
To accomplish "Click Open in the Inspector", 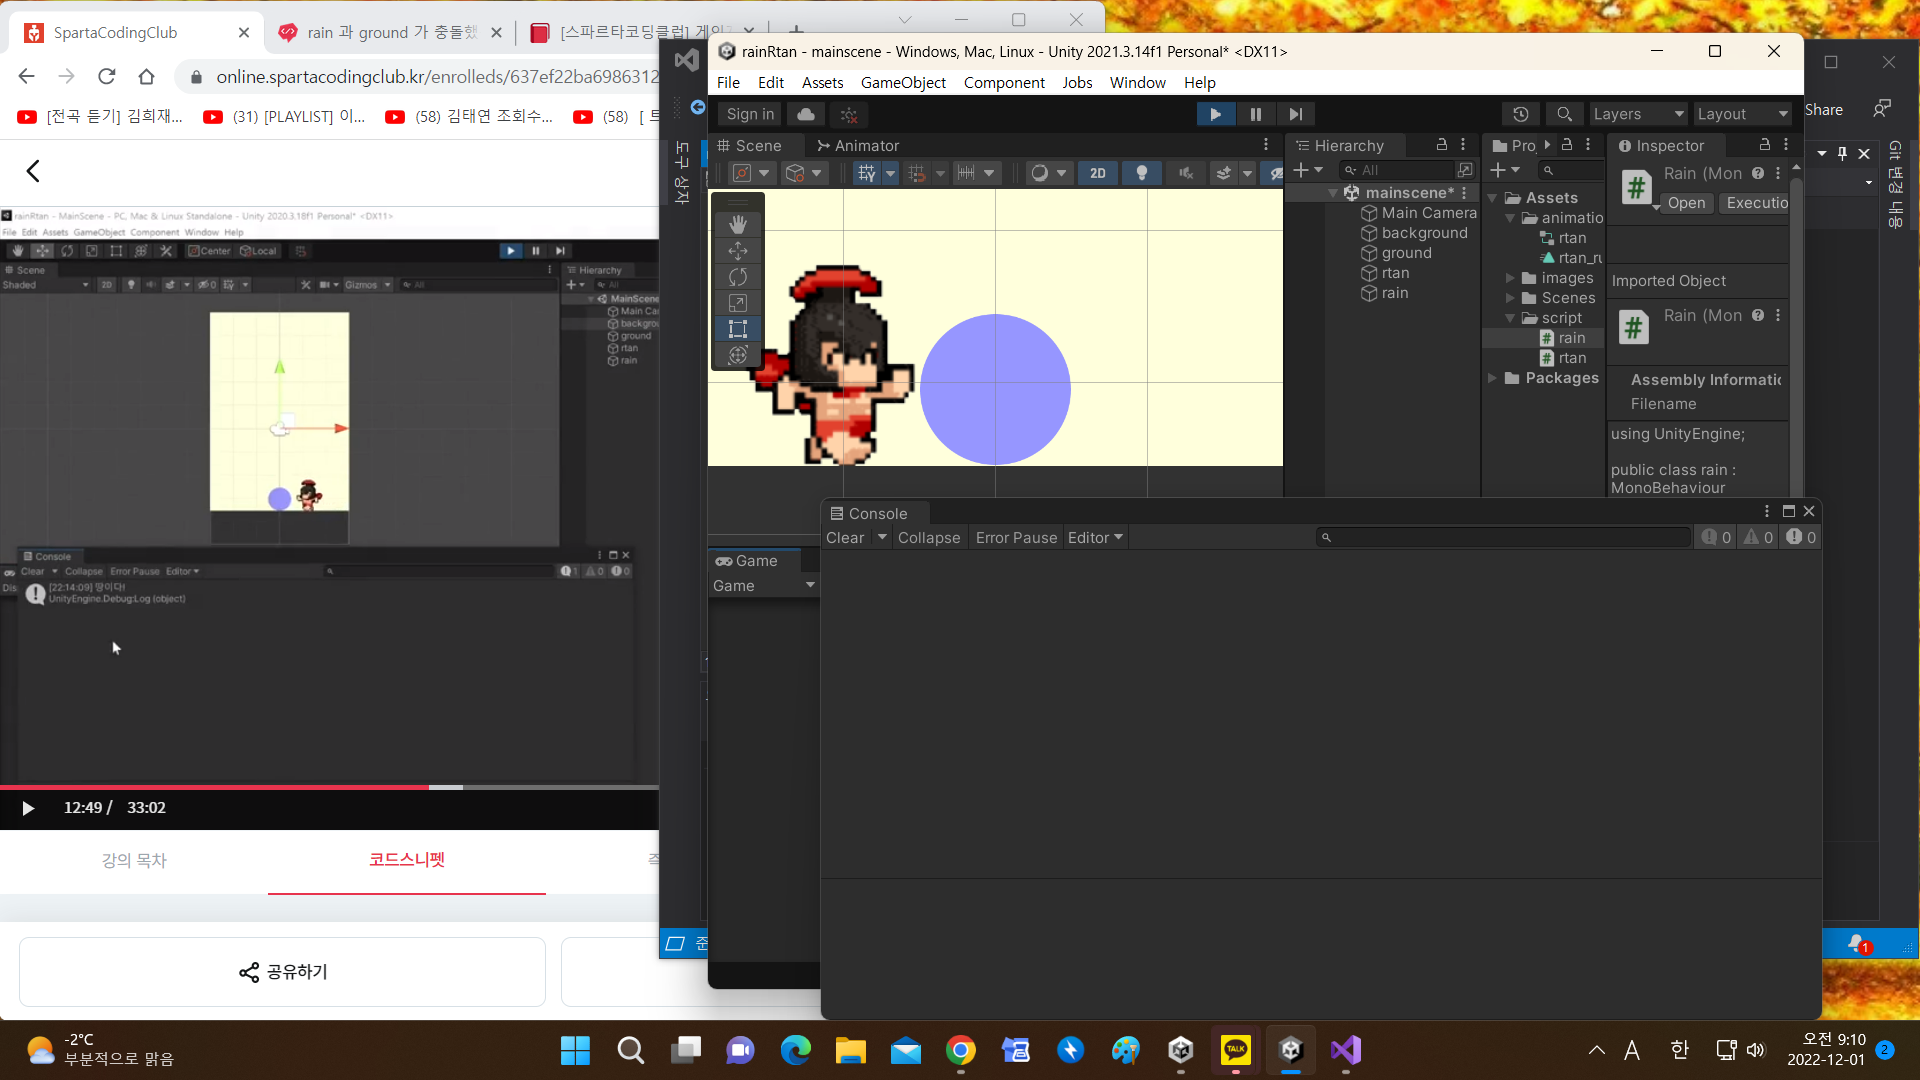I will (x=1686, y=203).
